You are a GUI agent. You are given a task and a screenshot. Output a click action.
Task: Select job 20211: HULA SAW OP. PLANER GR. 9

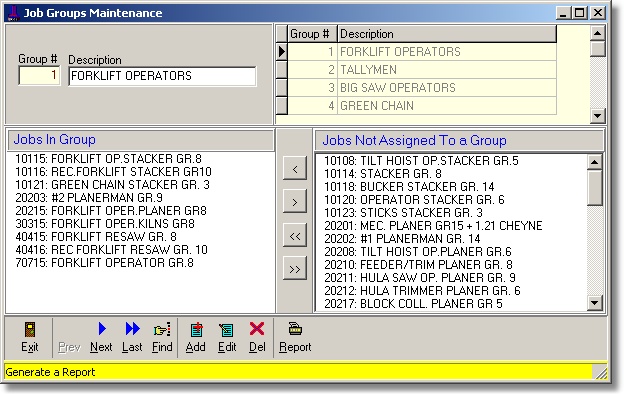click(420, 278)
